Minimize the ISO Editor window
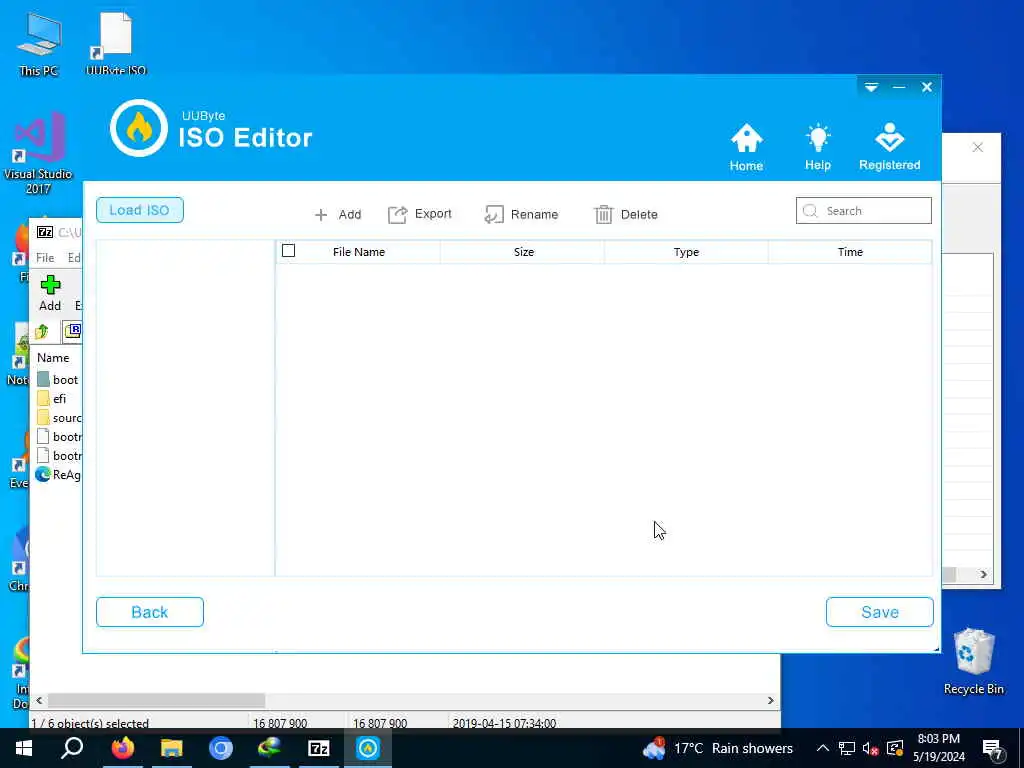The image size is (1024, 768). pos(899,87)
